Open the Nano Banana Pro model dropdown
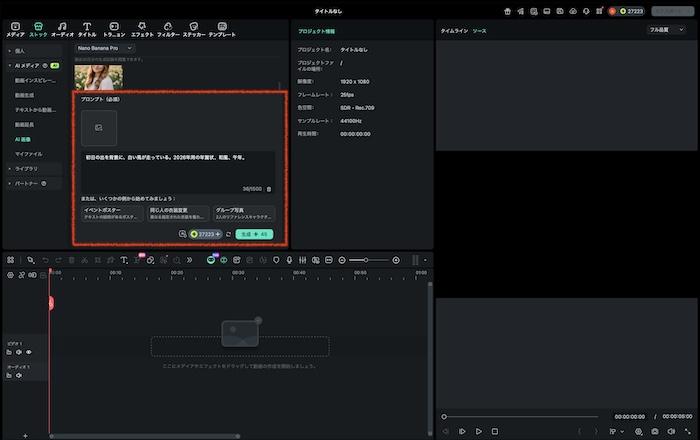 105,48
